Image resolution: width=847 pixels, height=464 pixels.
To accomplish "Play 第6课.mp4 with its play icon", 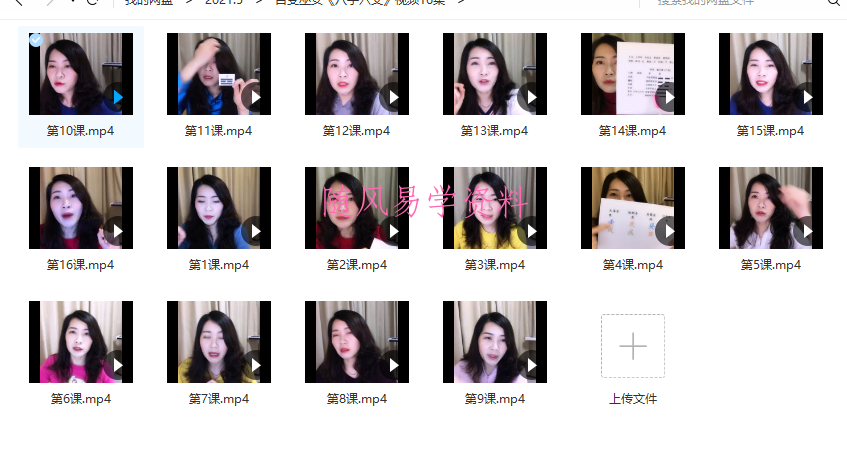I will point(117,365).
